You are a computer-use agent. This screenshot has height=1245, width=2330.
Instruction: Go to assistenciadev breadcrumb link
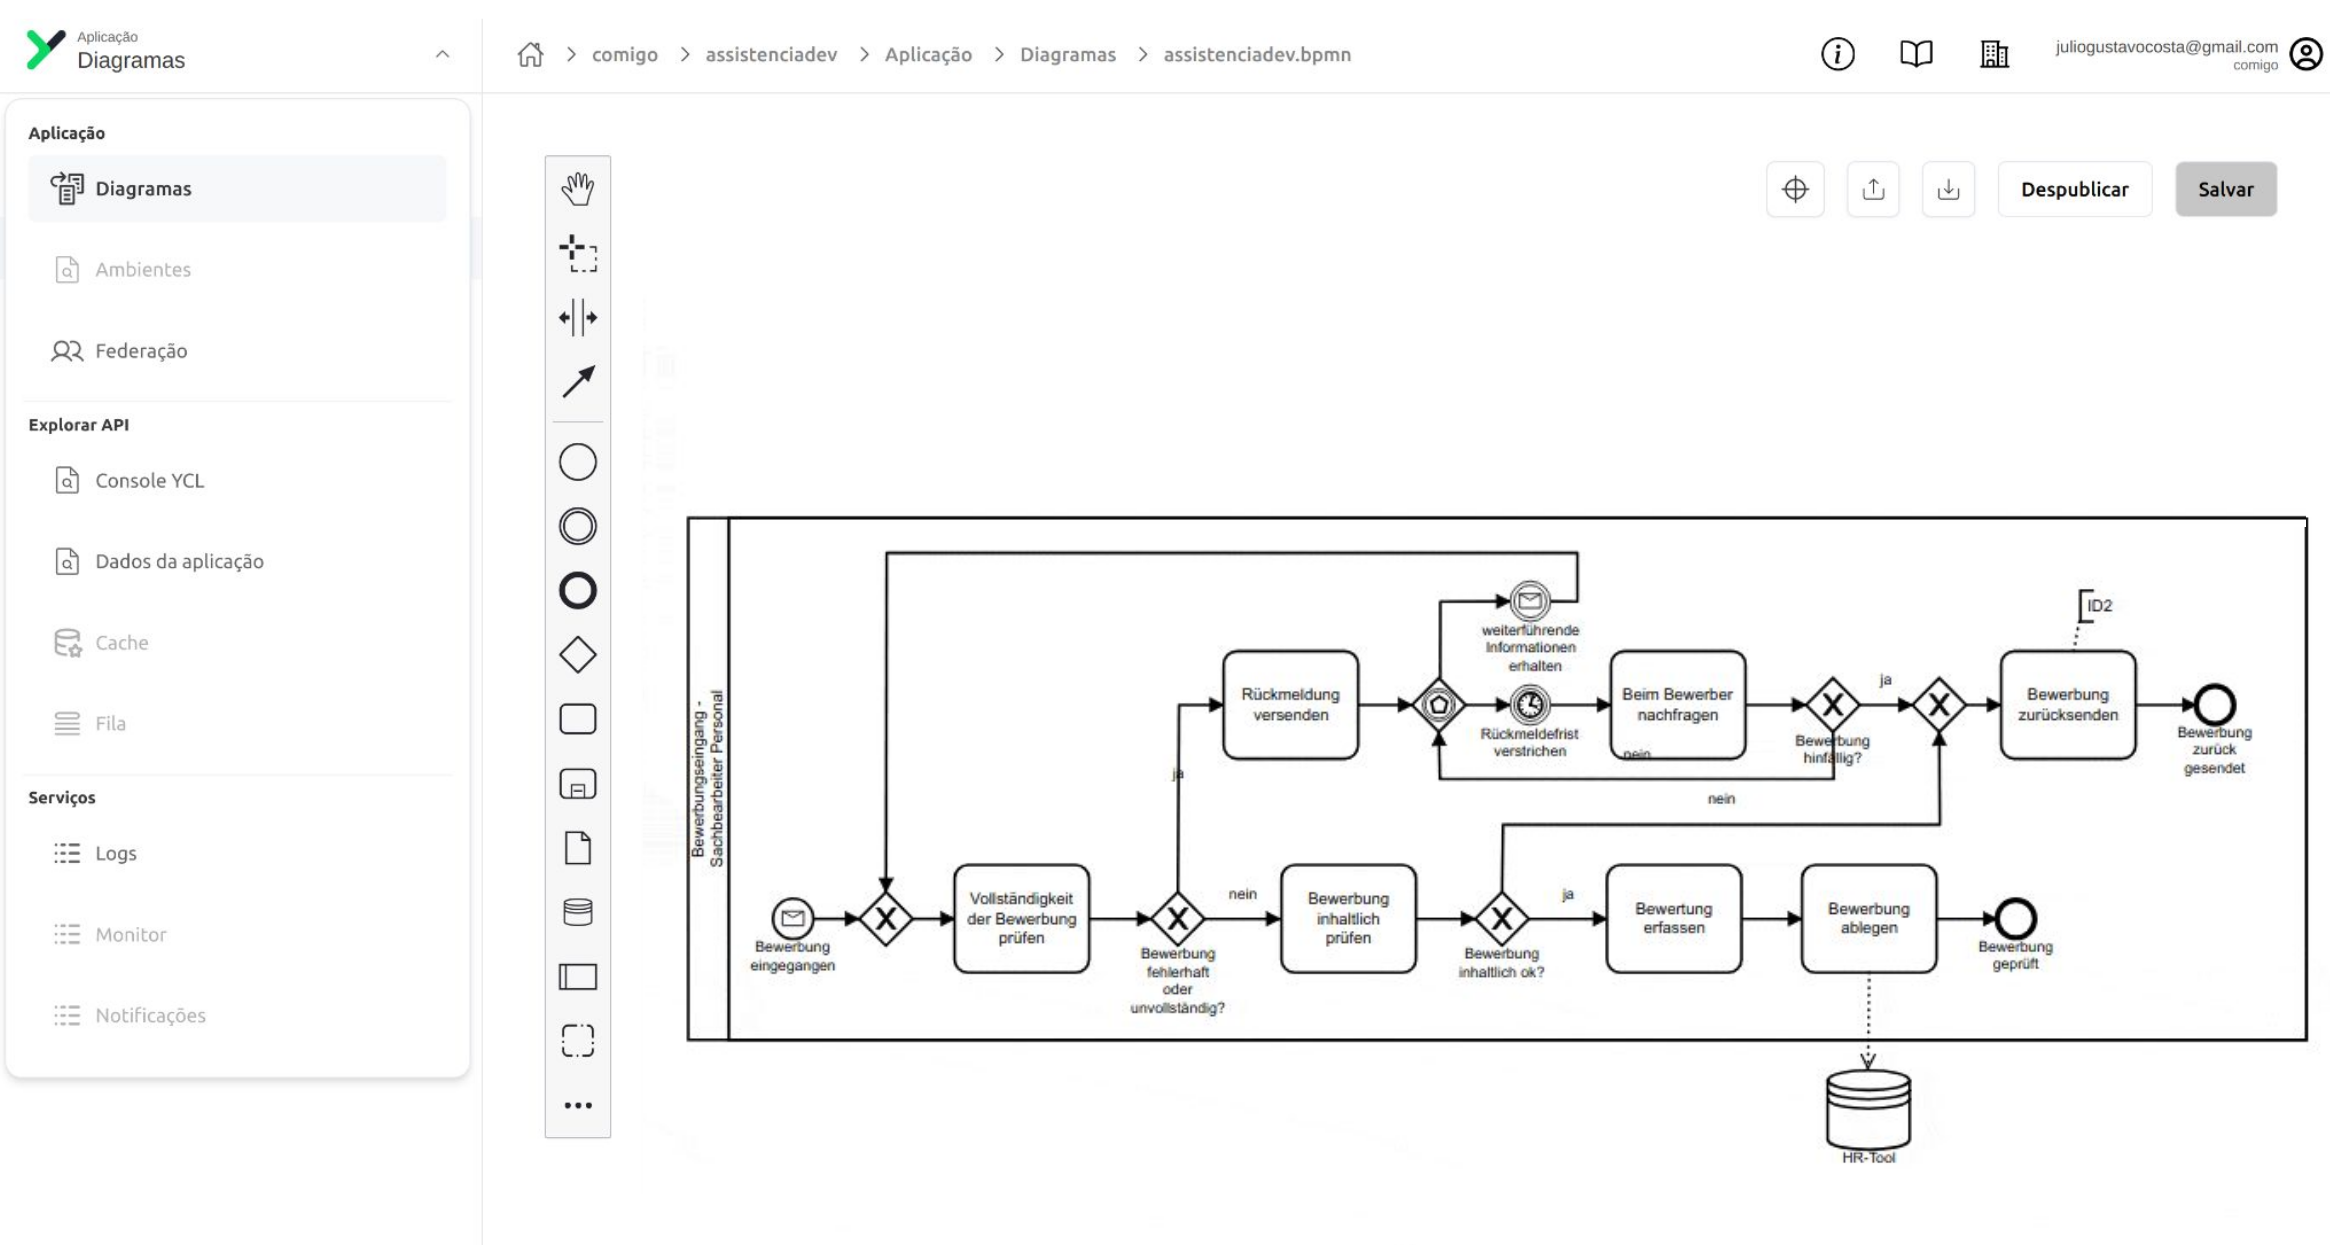coord(771,54)
